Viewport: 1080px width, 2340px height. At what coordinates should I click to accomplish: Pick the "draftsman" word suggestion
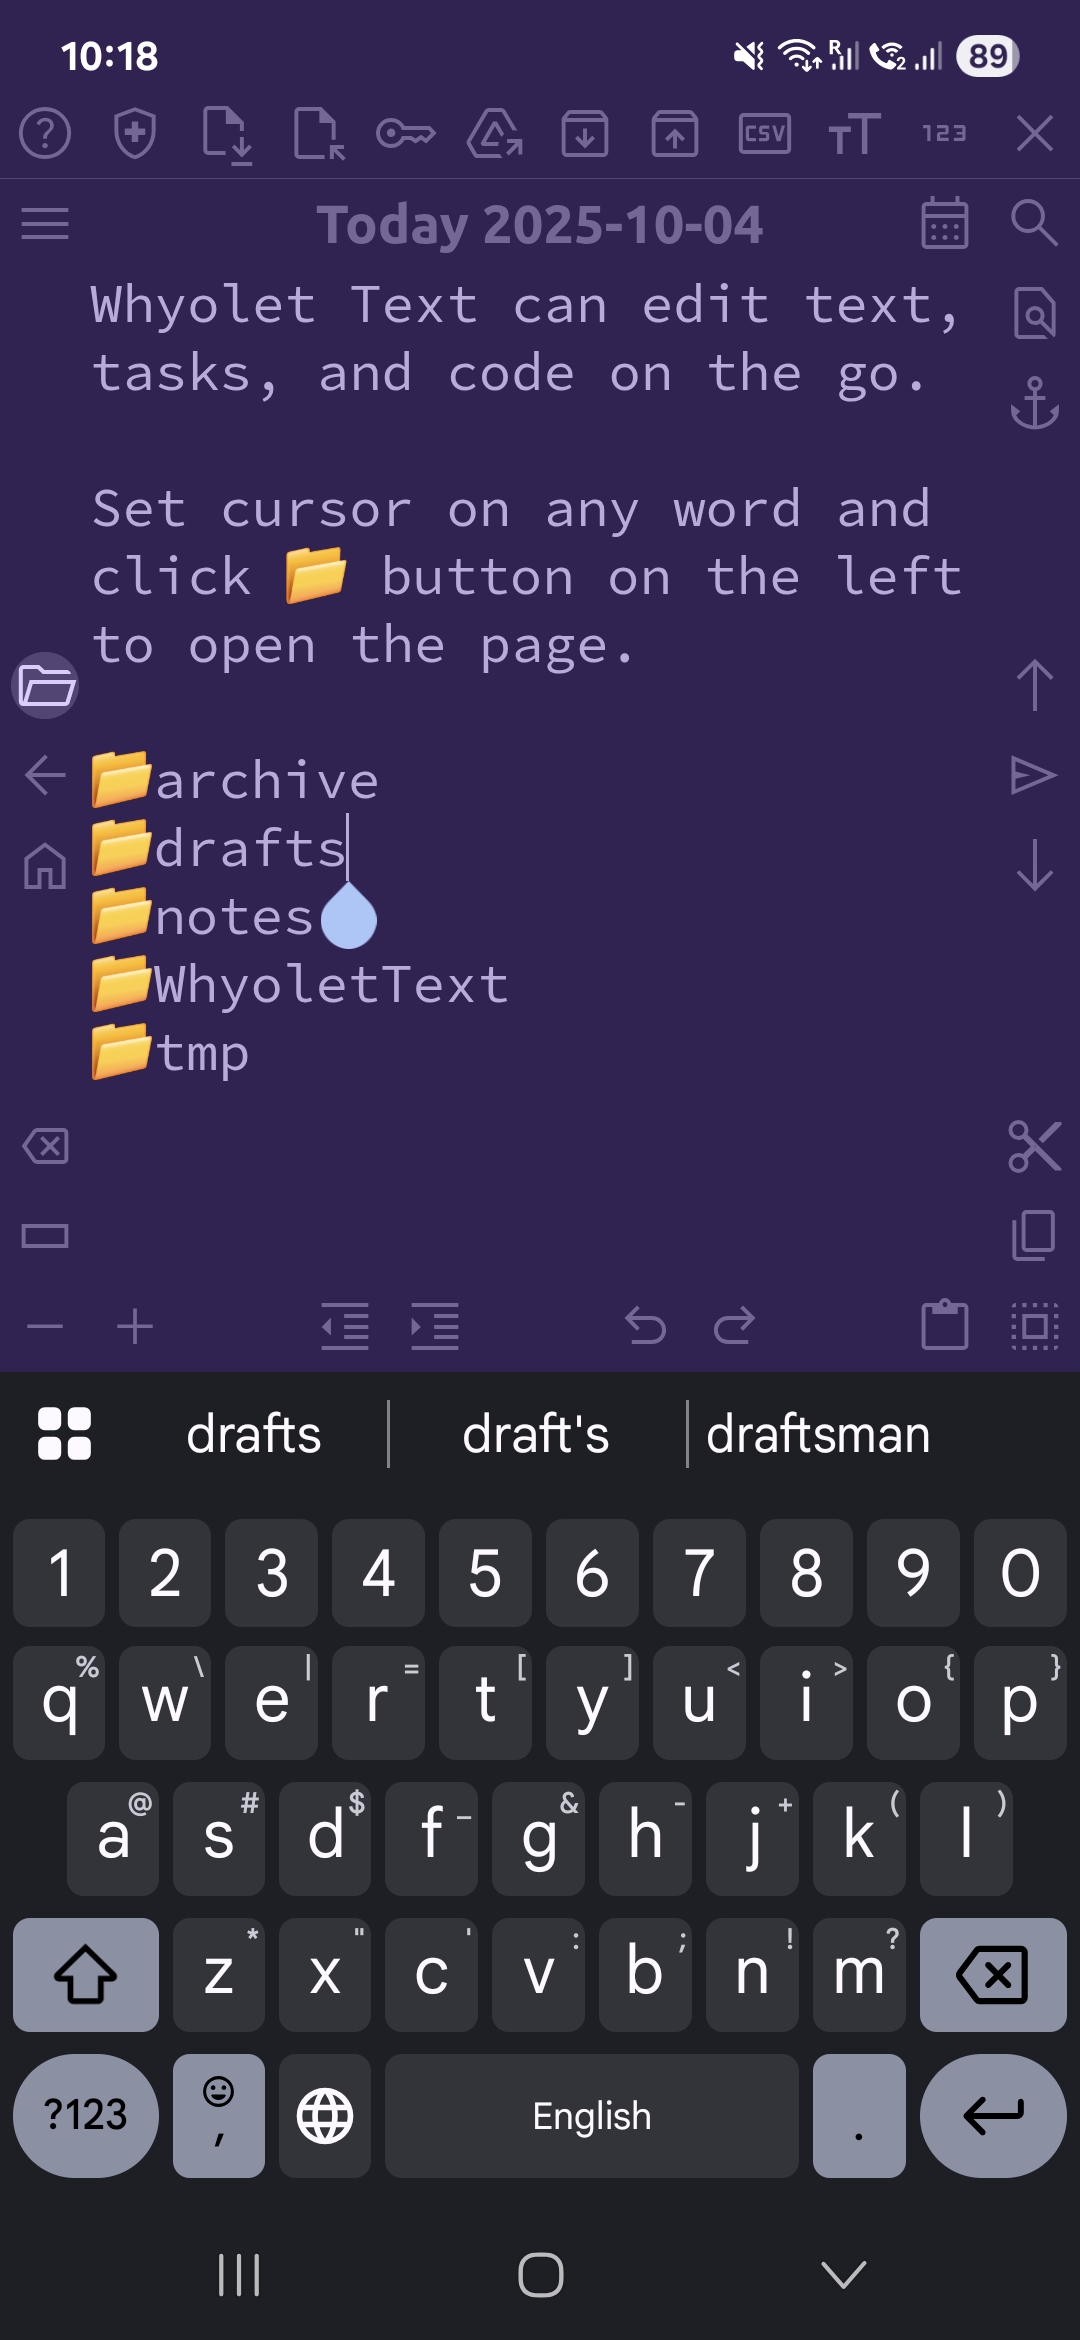click(818, 1434)
